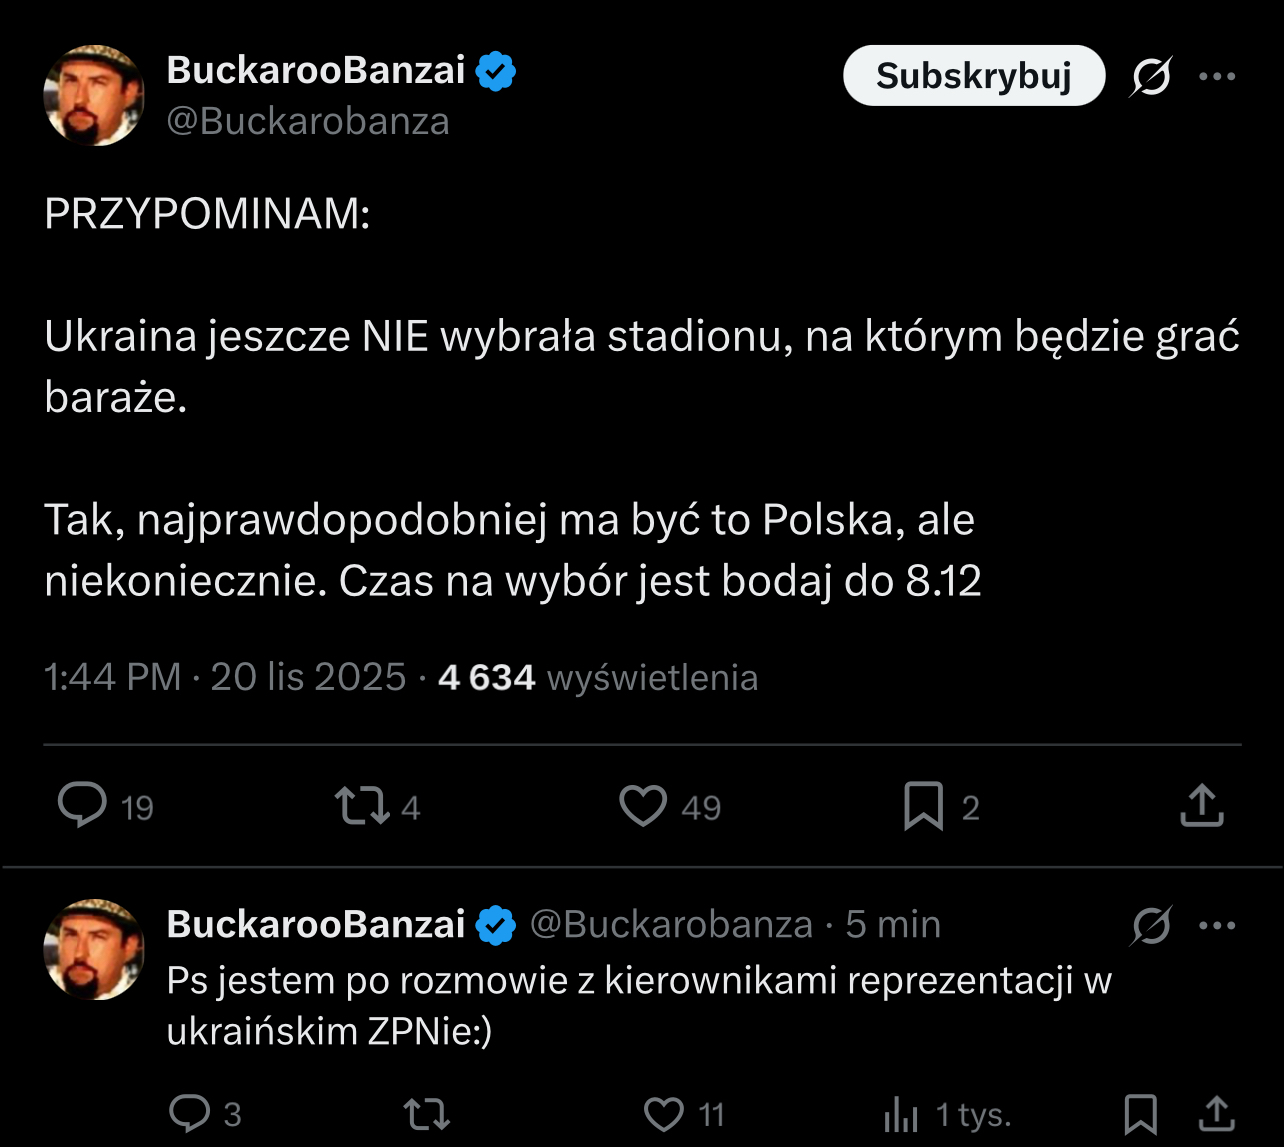View analytics of the follow-up post
1284x1147 pixels.
click(x=901, y=1114)
